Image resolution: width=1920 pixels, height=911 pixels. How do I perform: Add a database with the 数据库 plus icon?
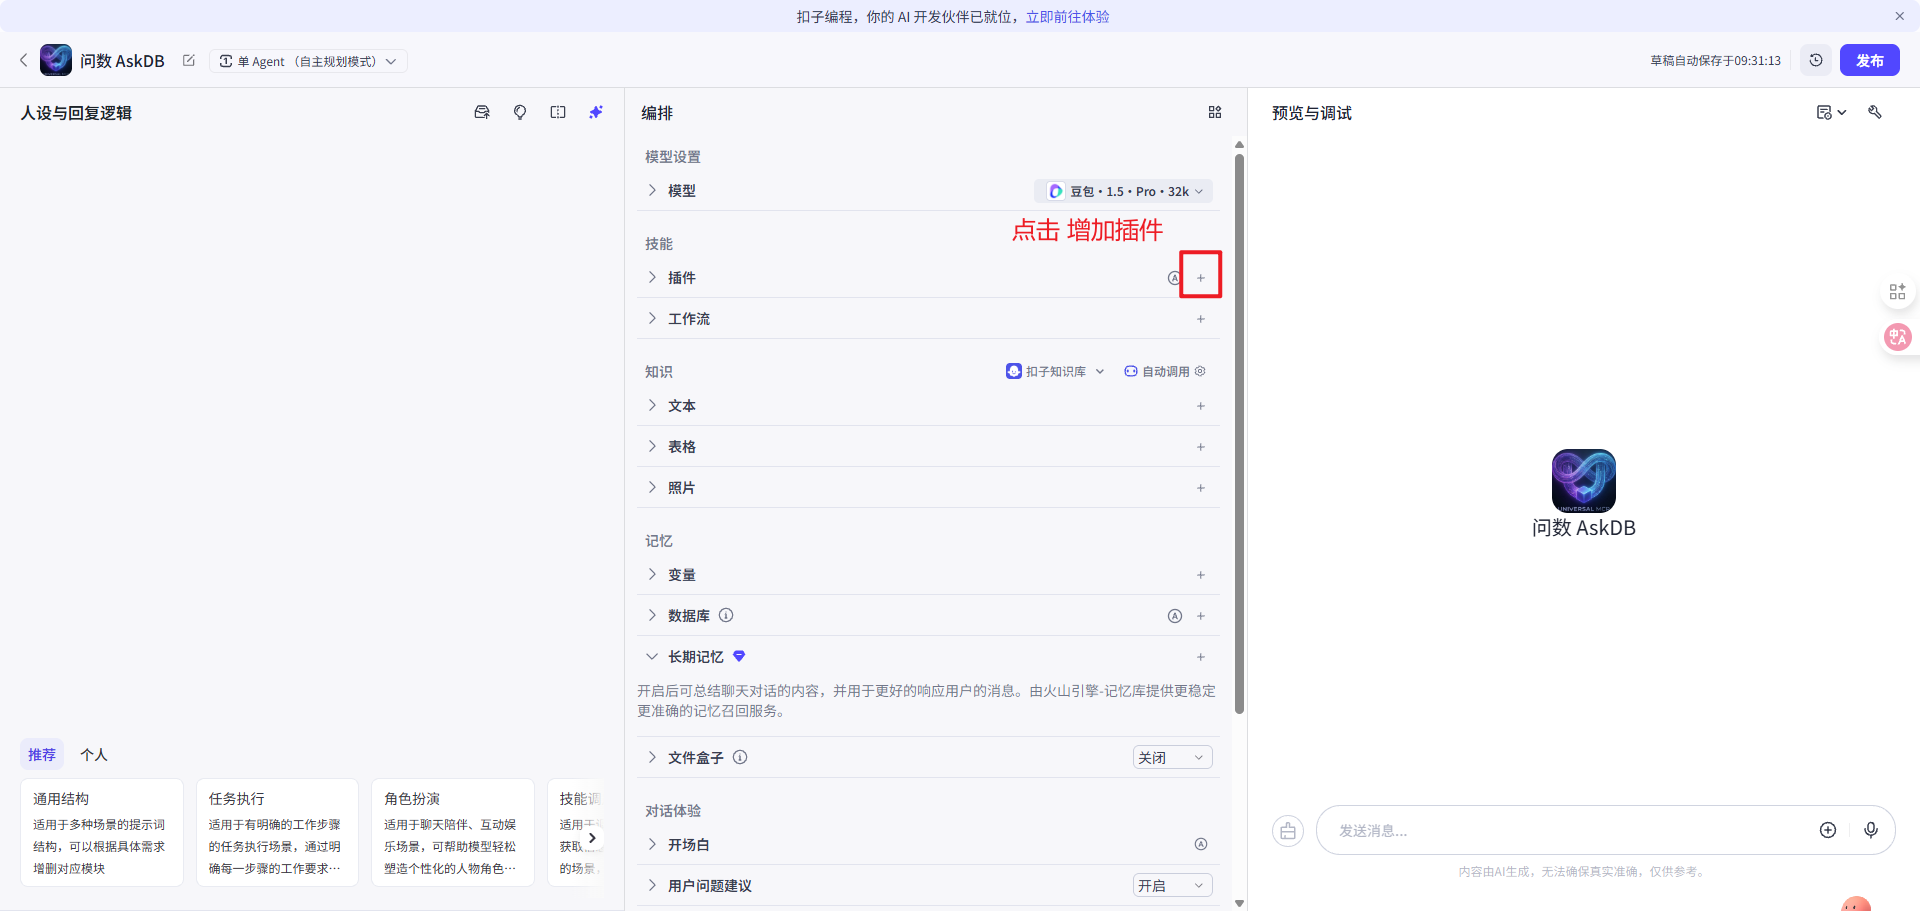coord(1201,616)
